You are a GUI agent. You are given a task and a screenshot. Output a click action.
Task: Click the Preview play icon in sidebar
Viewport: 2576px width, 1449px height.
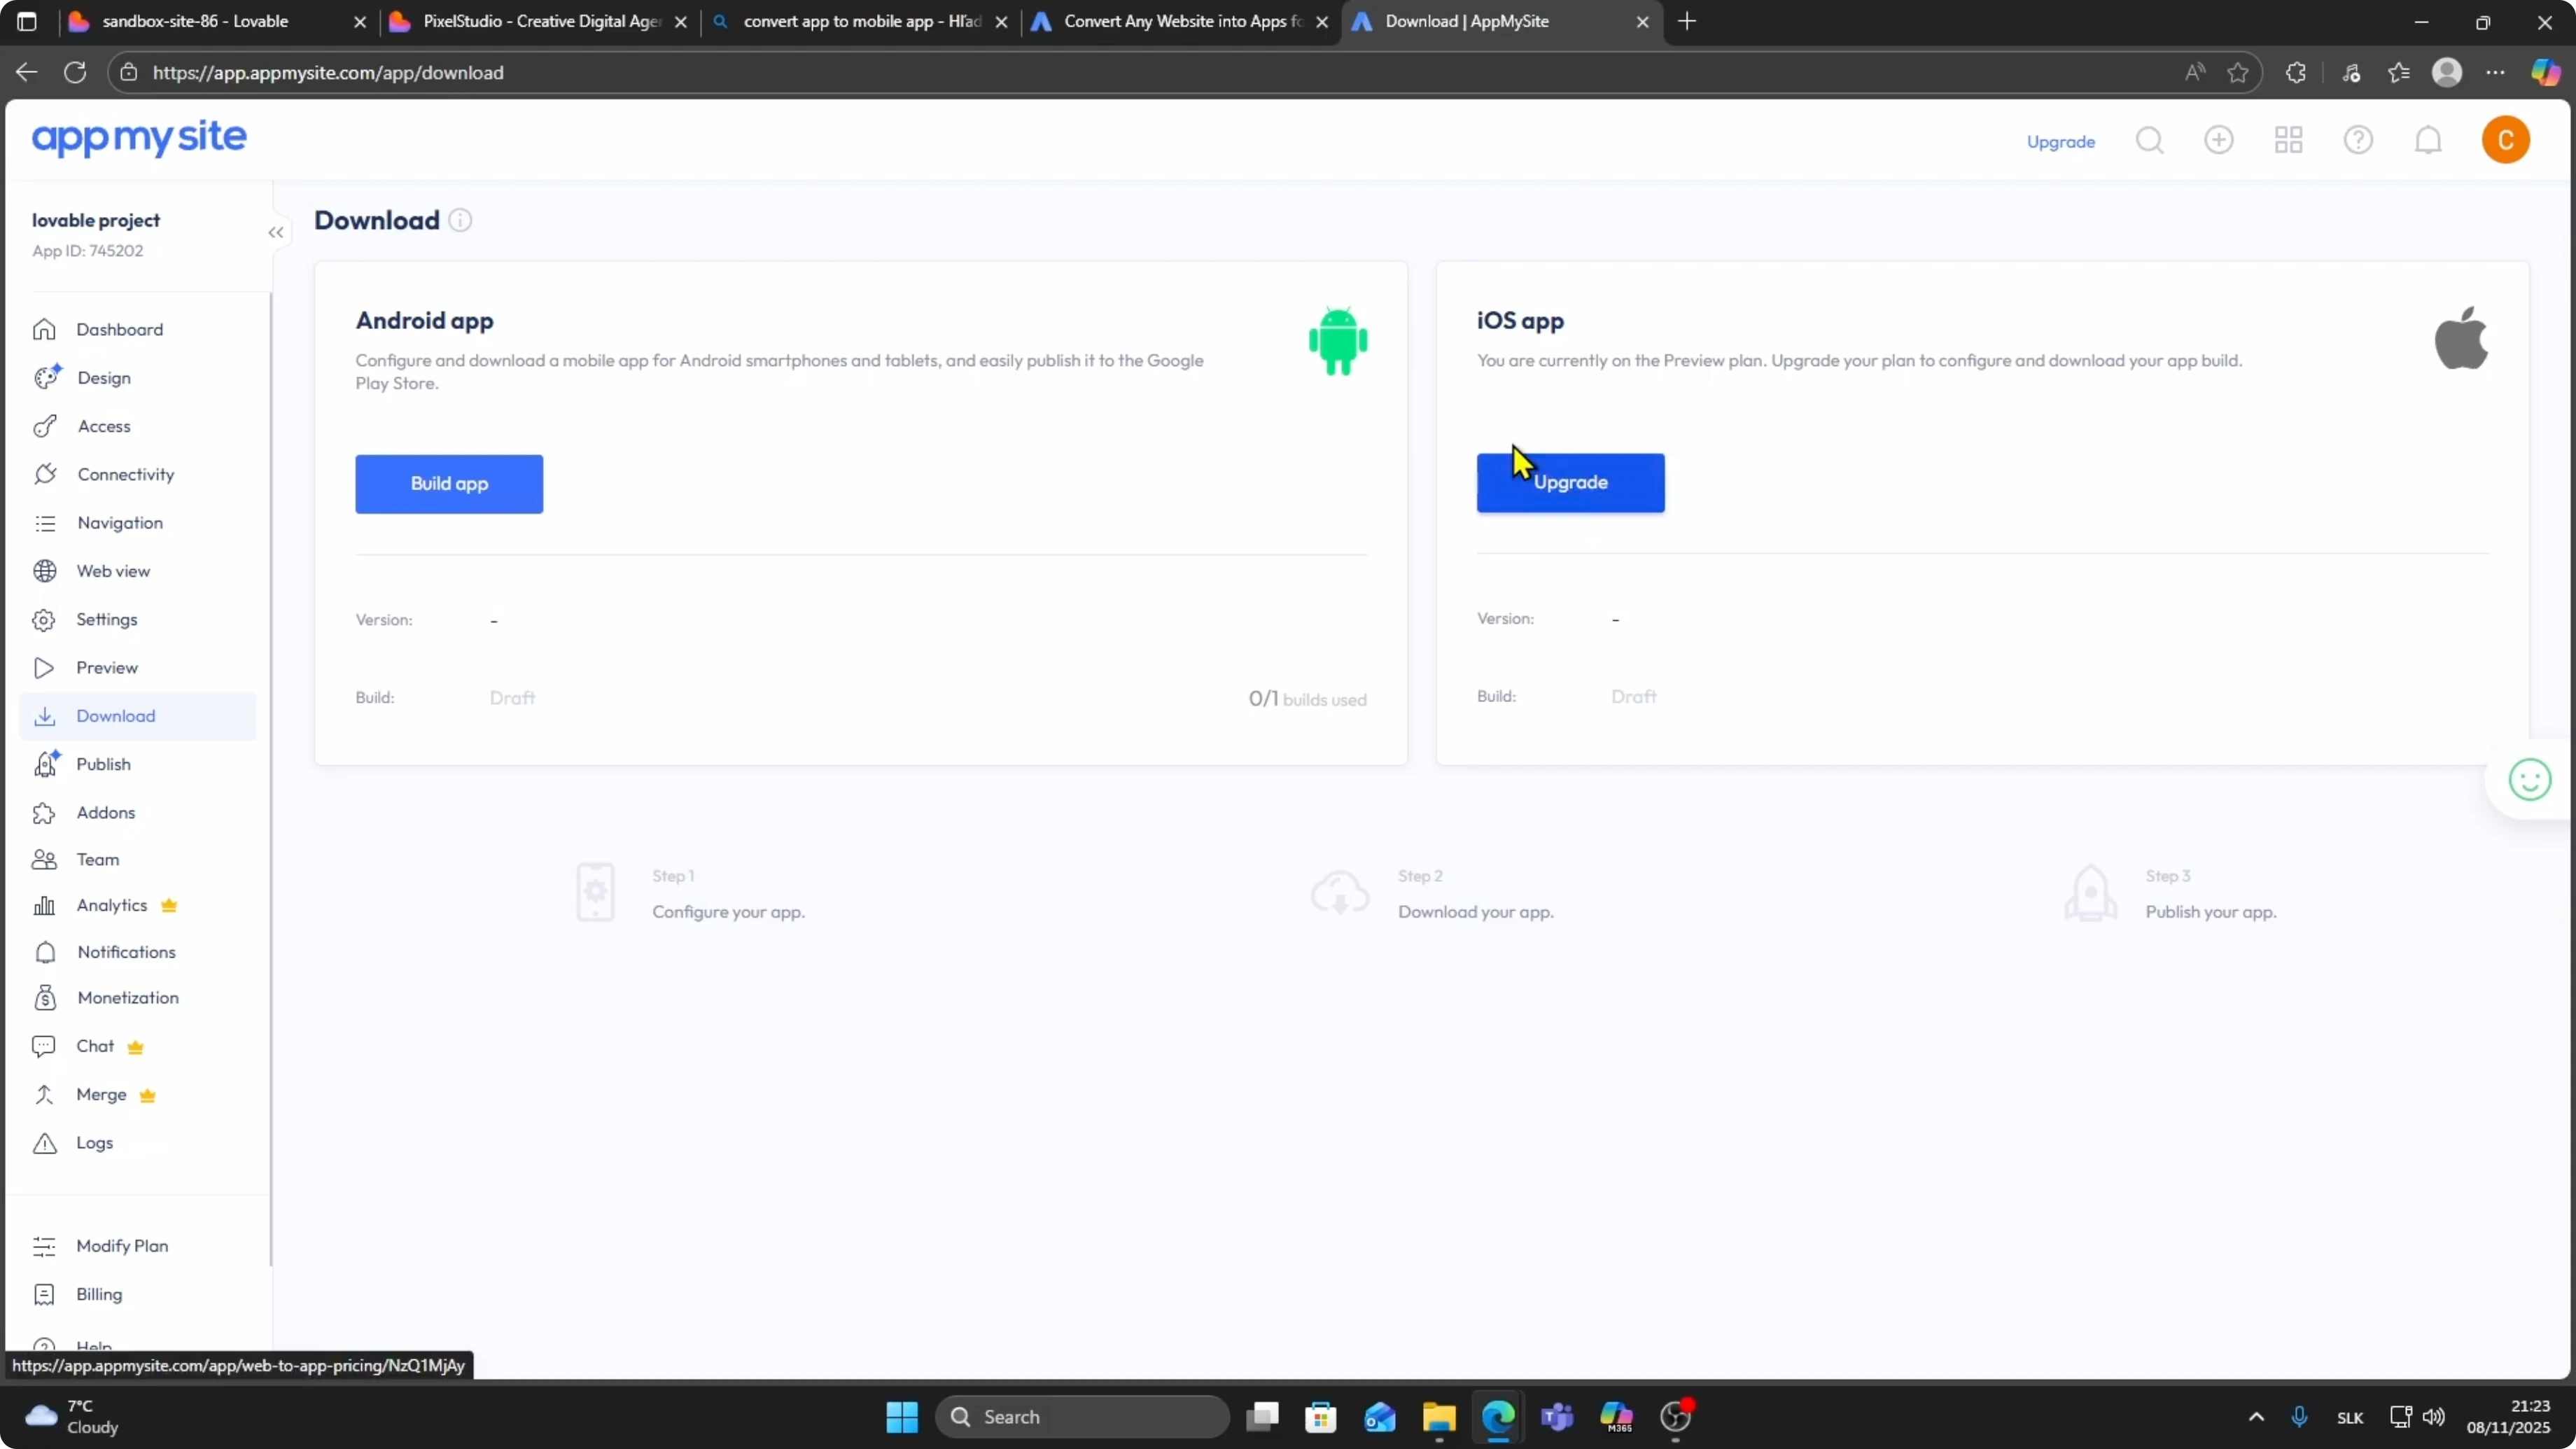44,668
